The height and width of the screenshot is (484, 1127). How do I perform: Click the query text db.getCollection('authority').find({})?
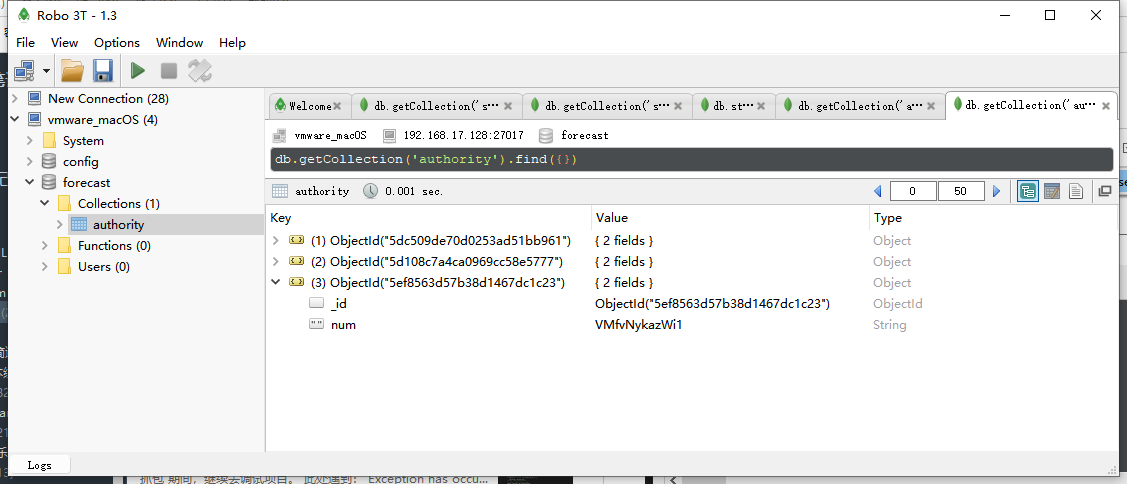(426, 159)
